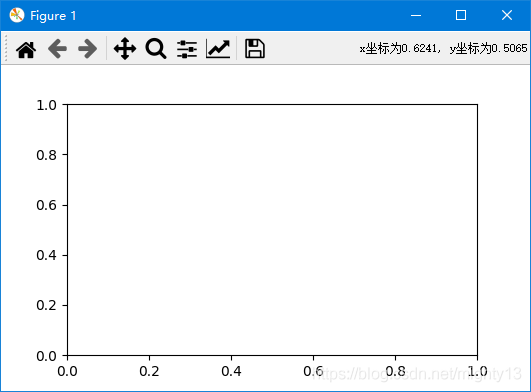
Task: Go back to previous view arrow
Action: (57, 49)
